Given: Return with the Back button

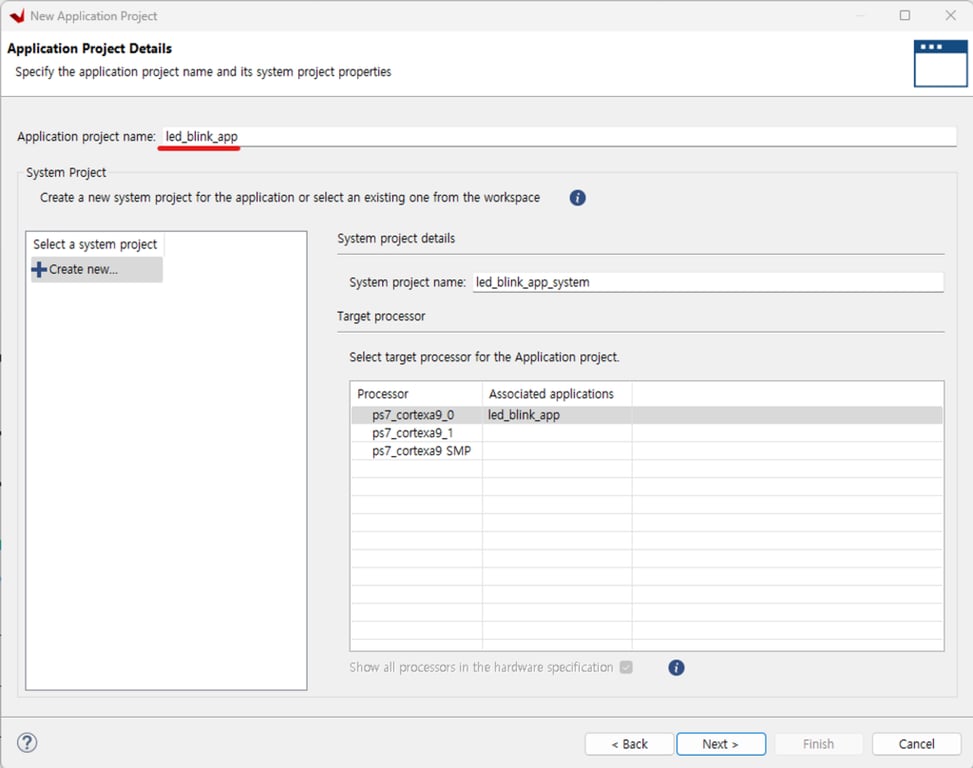Looking at the screenshot, I should pos(629,744).
